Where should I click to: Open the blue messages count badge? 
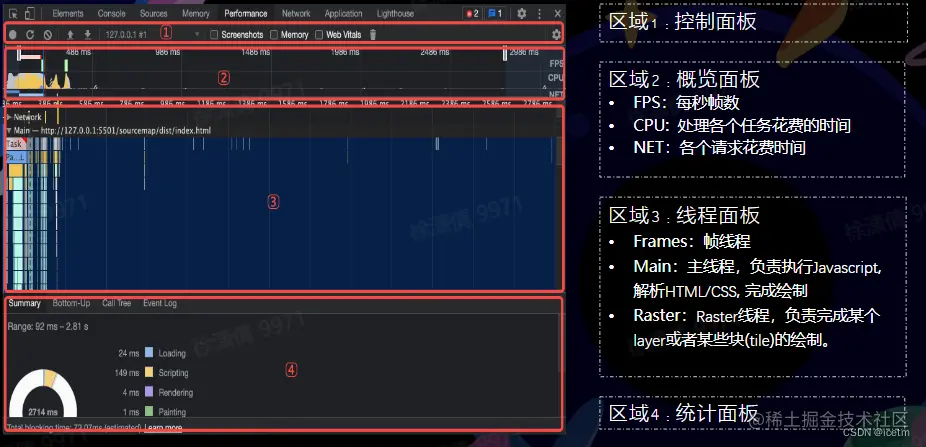tap(495, 13)
